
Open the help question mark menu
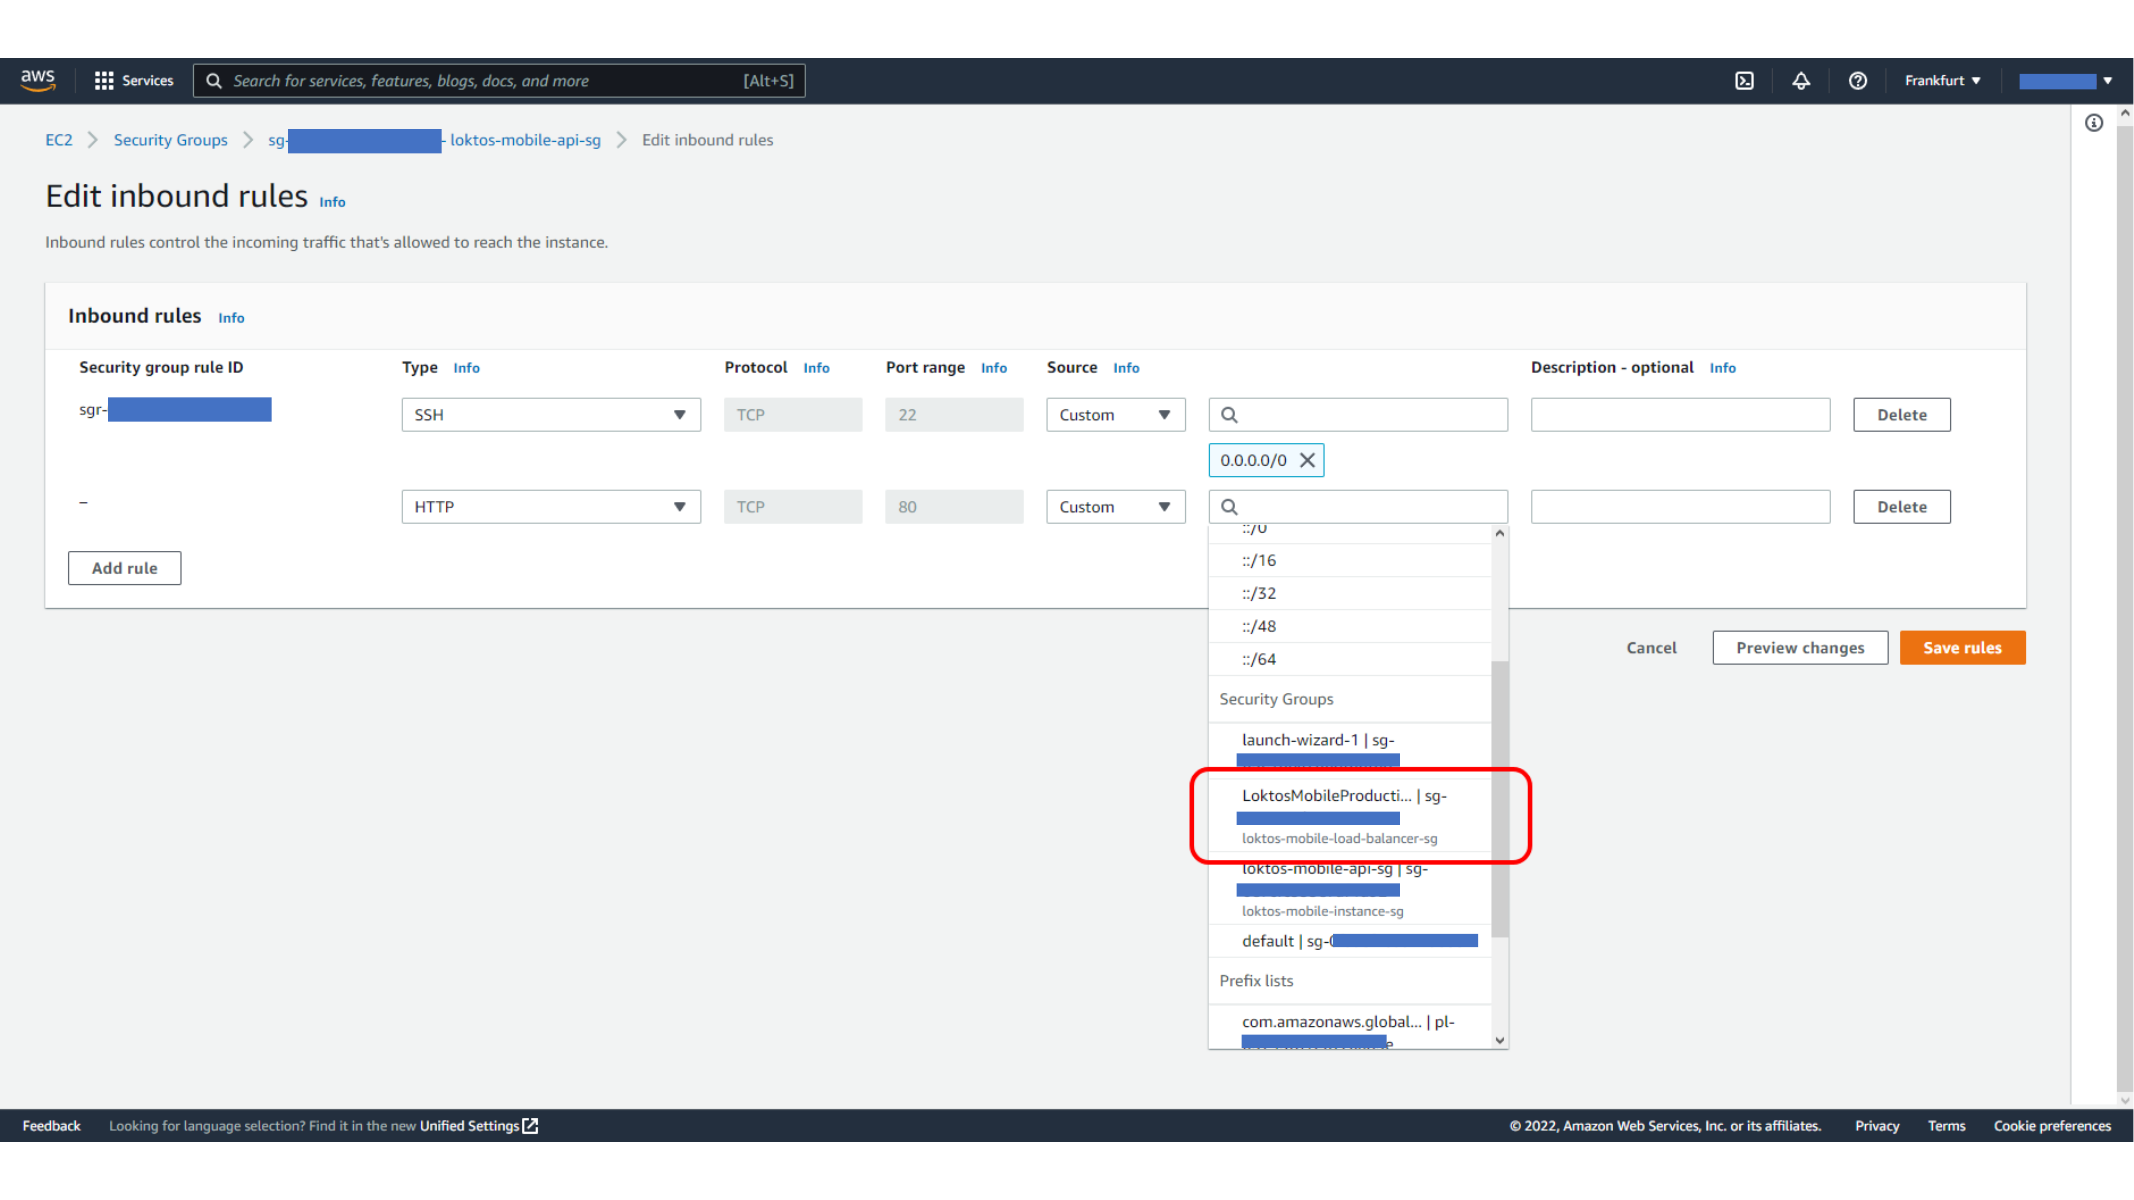tap(1857, 81)
